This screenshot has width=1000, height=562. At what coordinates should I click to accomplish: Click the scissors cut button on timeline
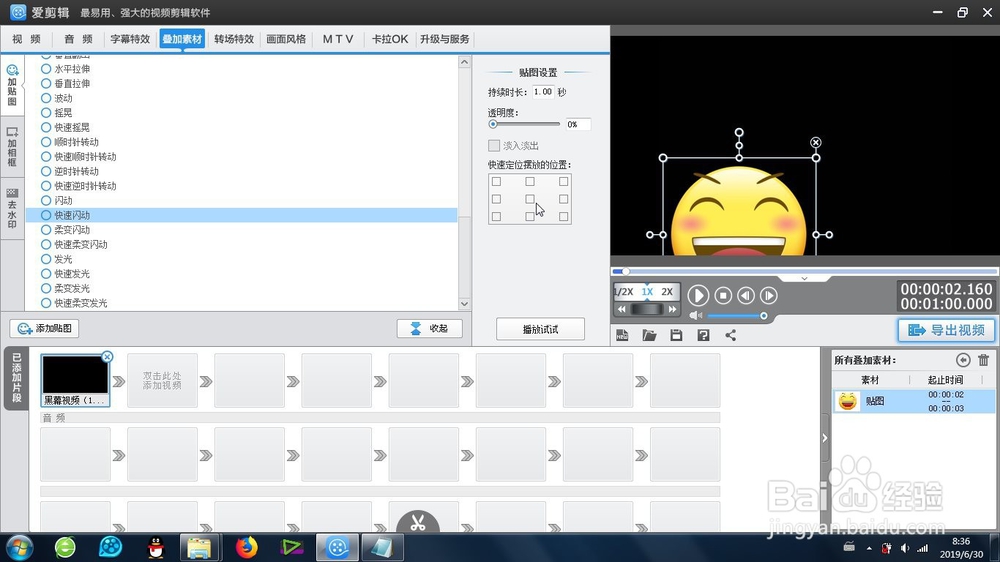(x=418, y=522)
